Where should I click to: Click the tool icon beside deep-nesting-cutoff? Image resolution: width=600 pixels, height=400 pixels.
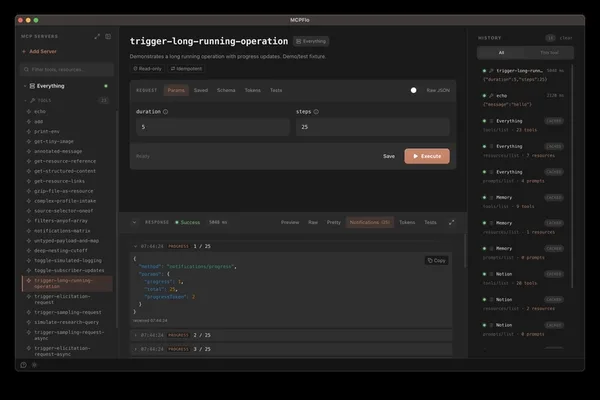pyautogui.click(x=29, y=250)
